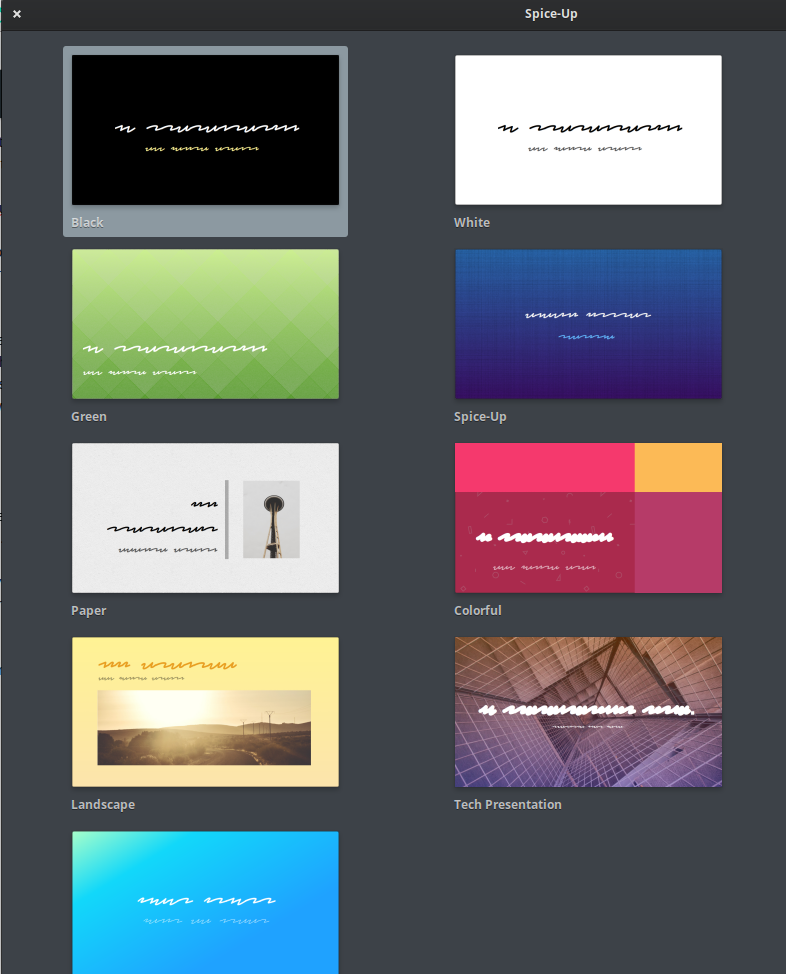Click the "Landscape" template name label
The height and width of the screenshot is (974, 786).
(103, 804)
